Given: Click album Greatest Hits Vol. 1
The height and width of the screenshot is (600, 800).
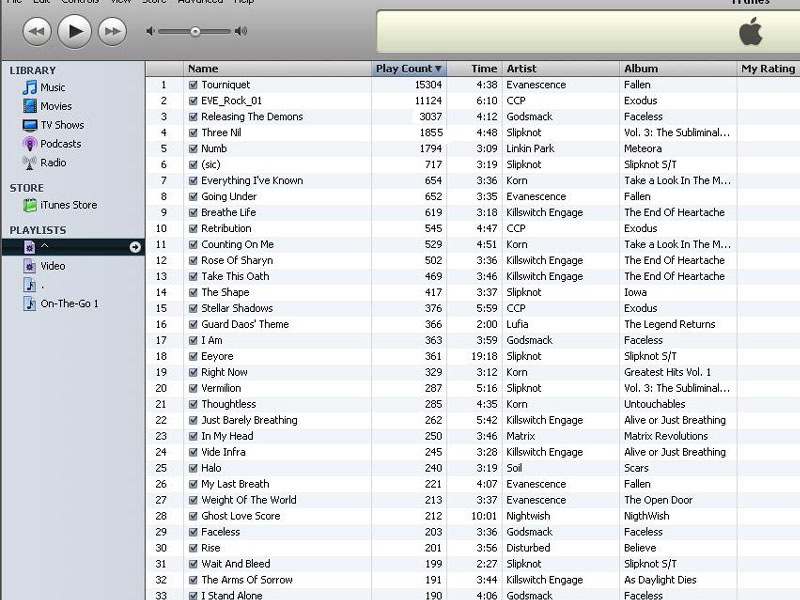Looking at the screenshot, I should [x=667, y=372].
